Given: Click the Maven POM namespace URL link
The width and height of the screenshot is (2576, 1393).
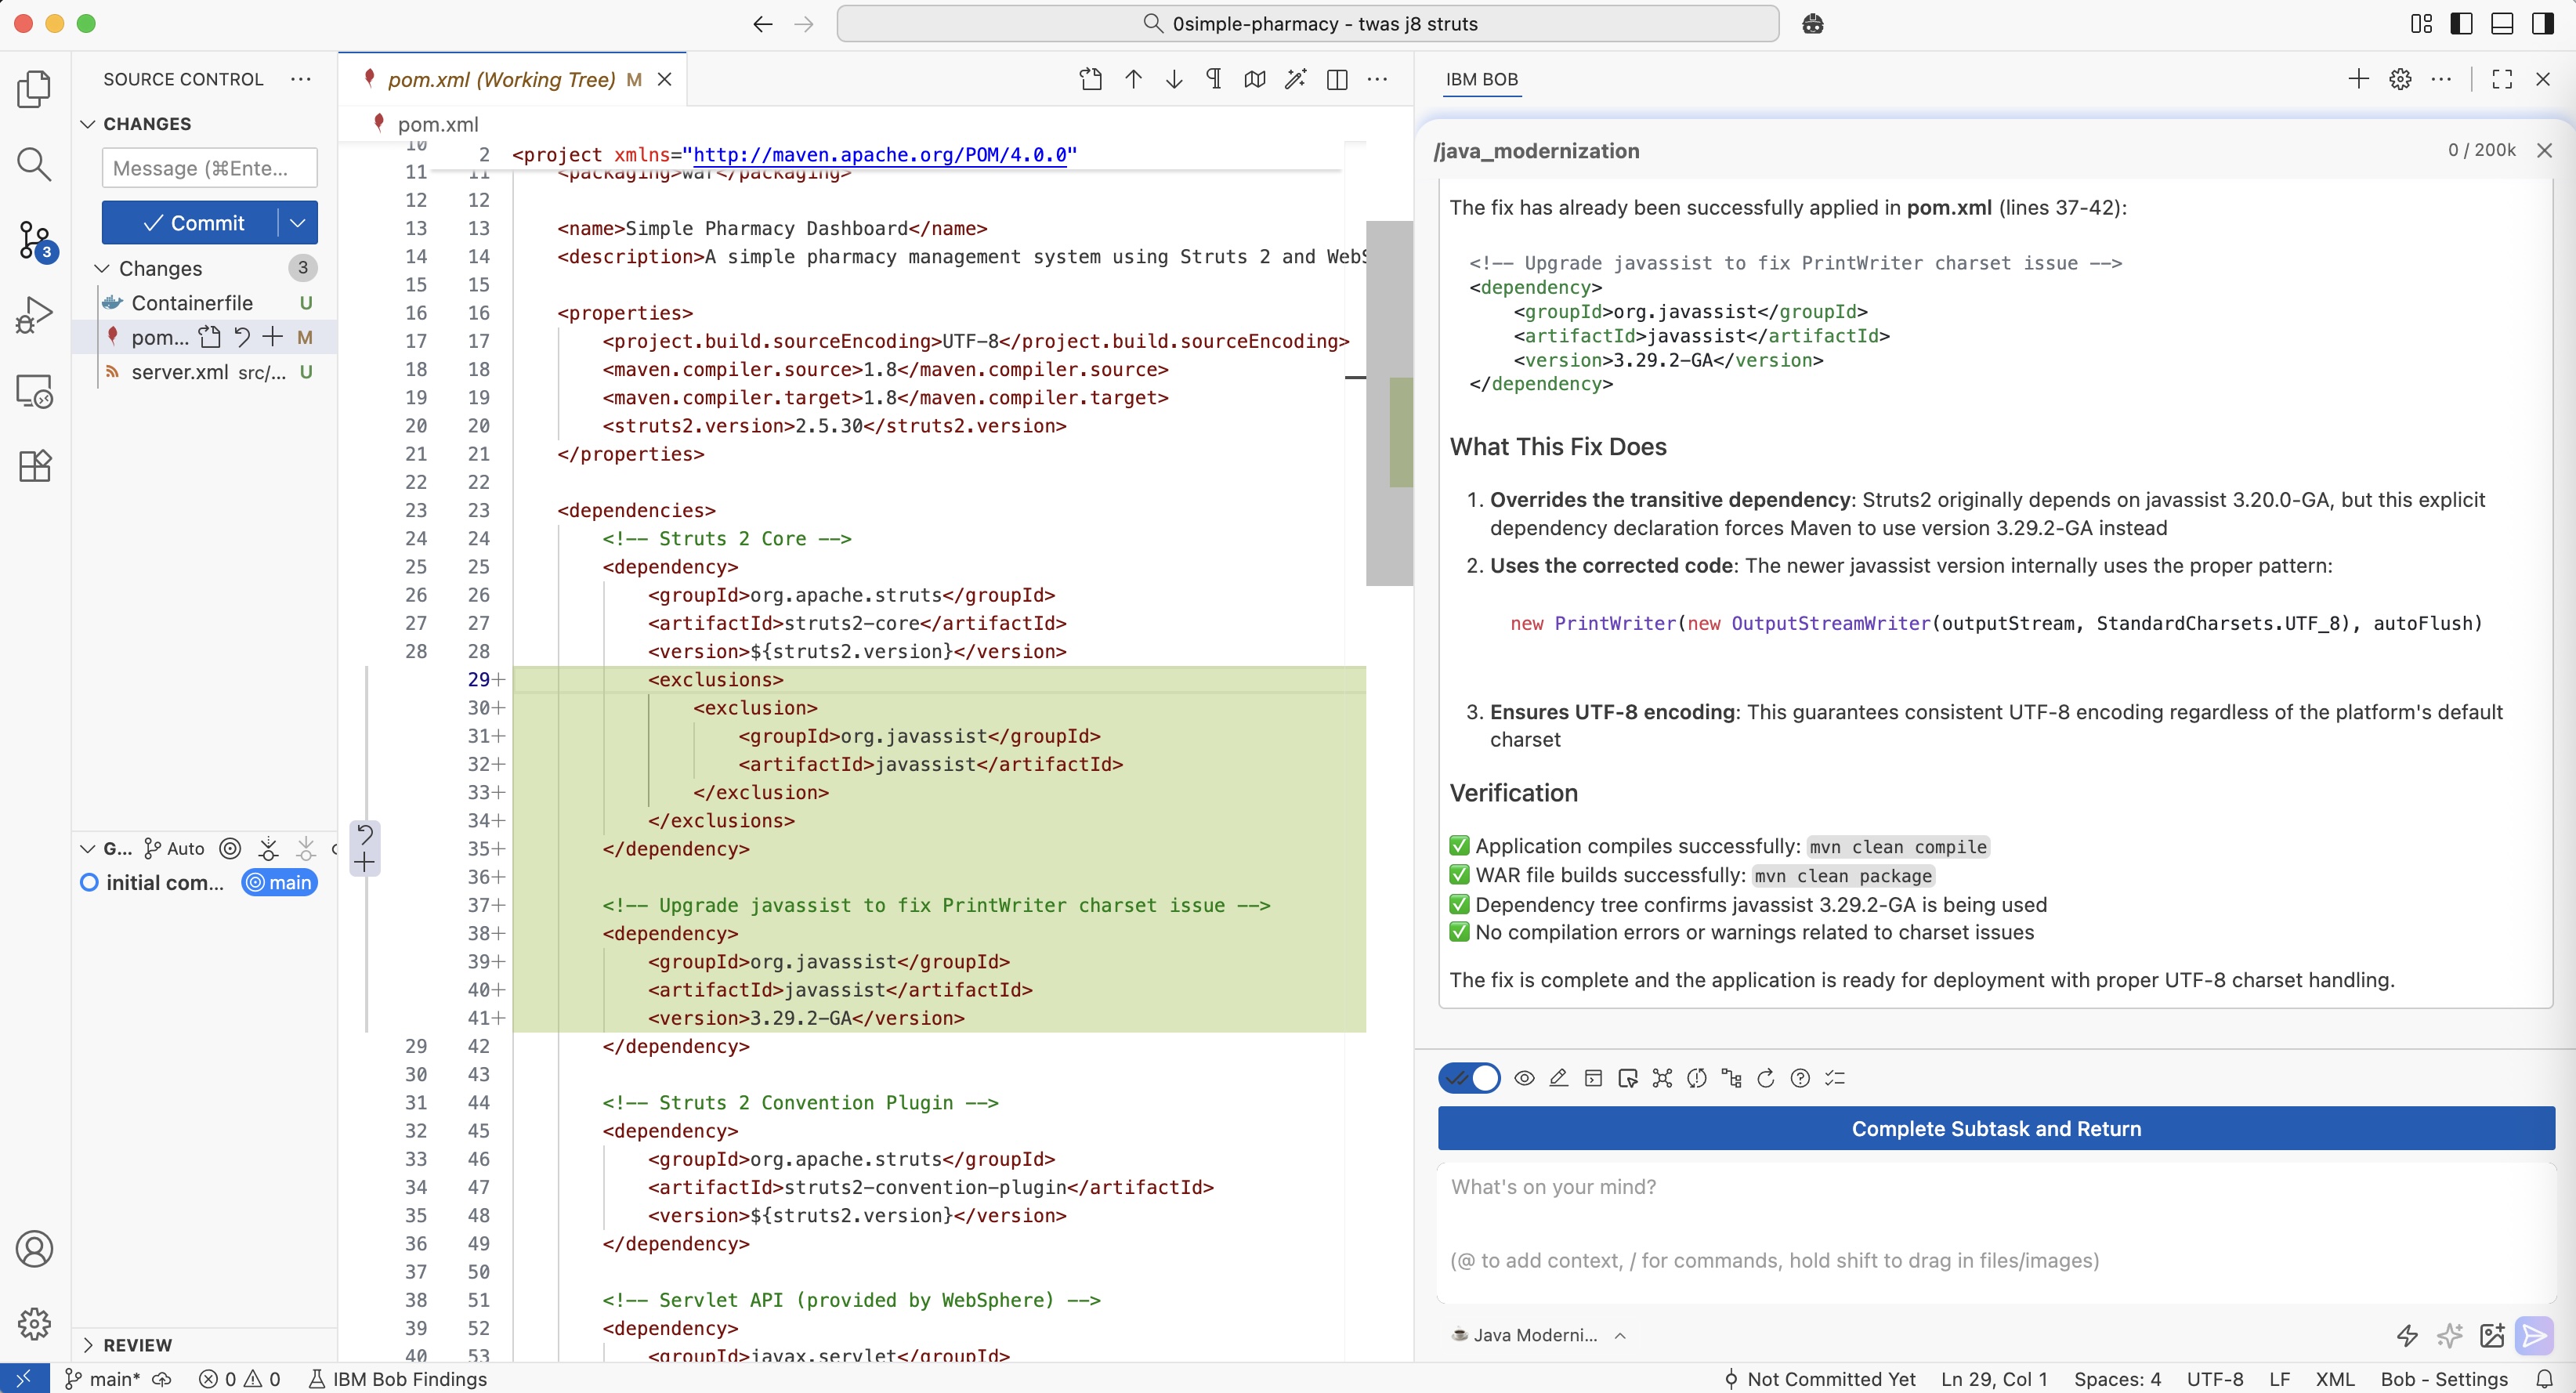Looking at the screenshot, I should (879, 155).
